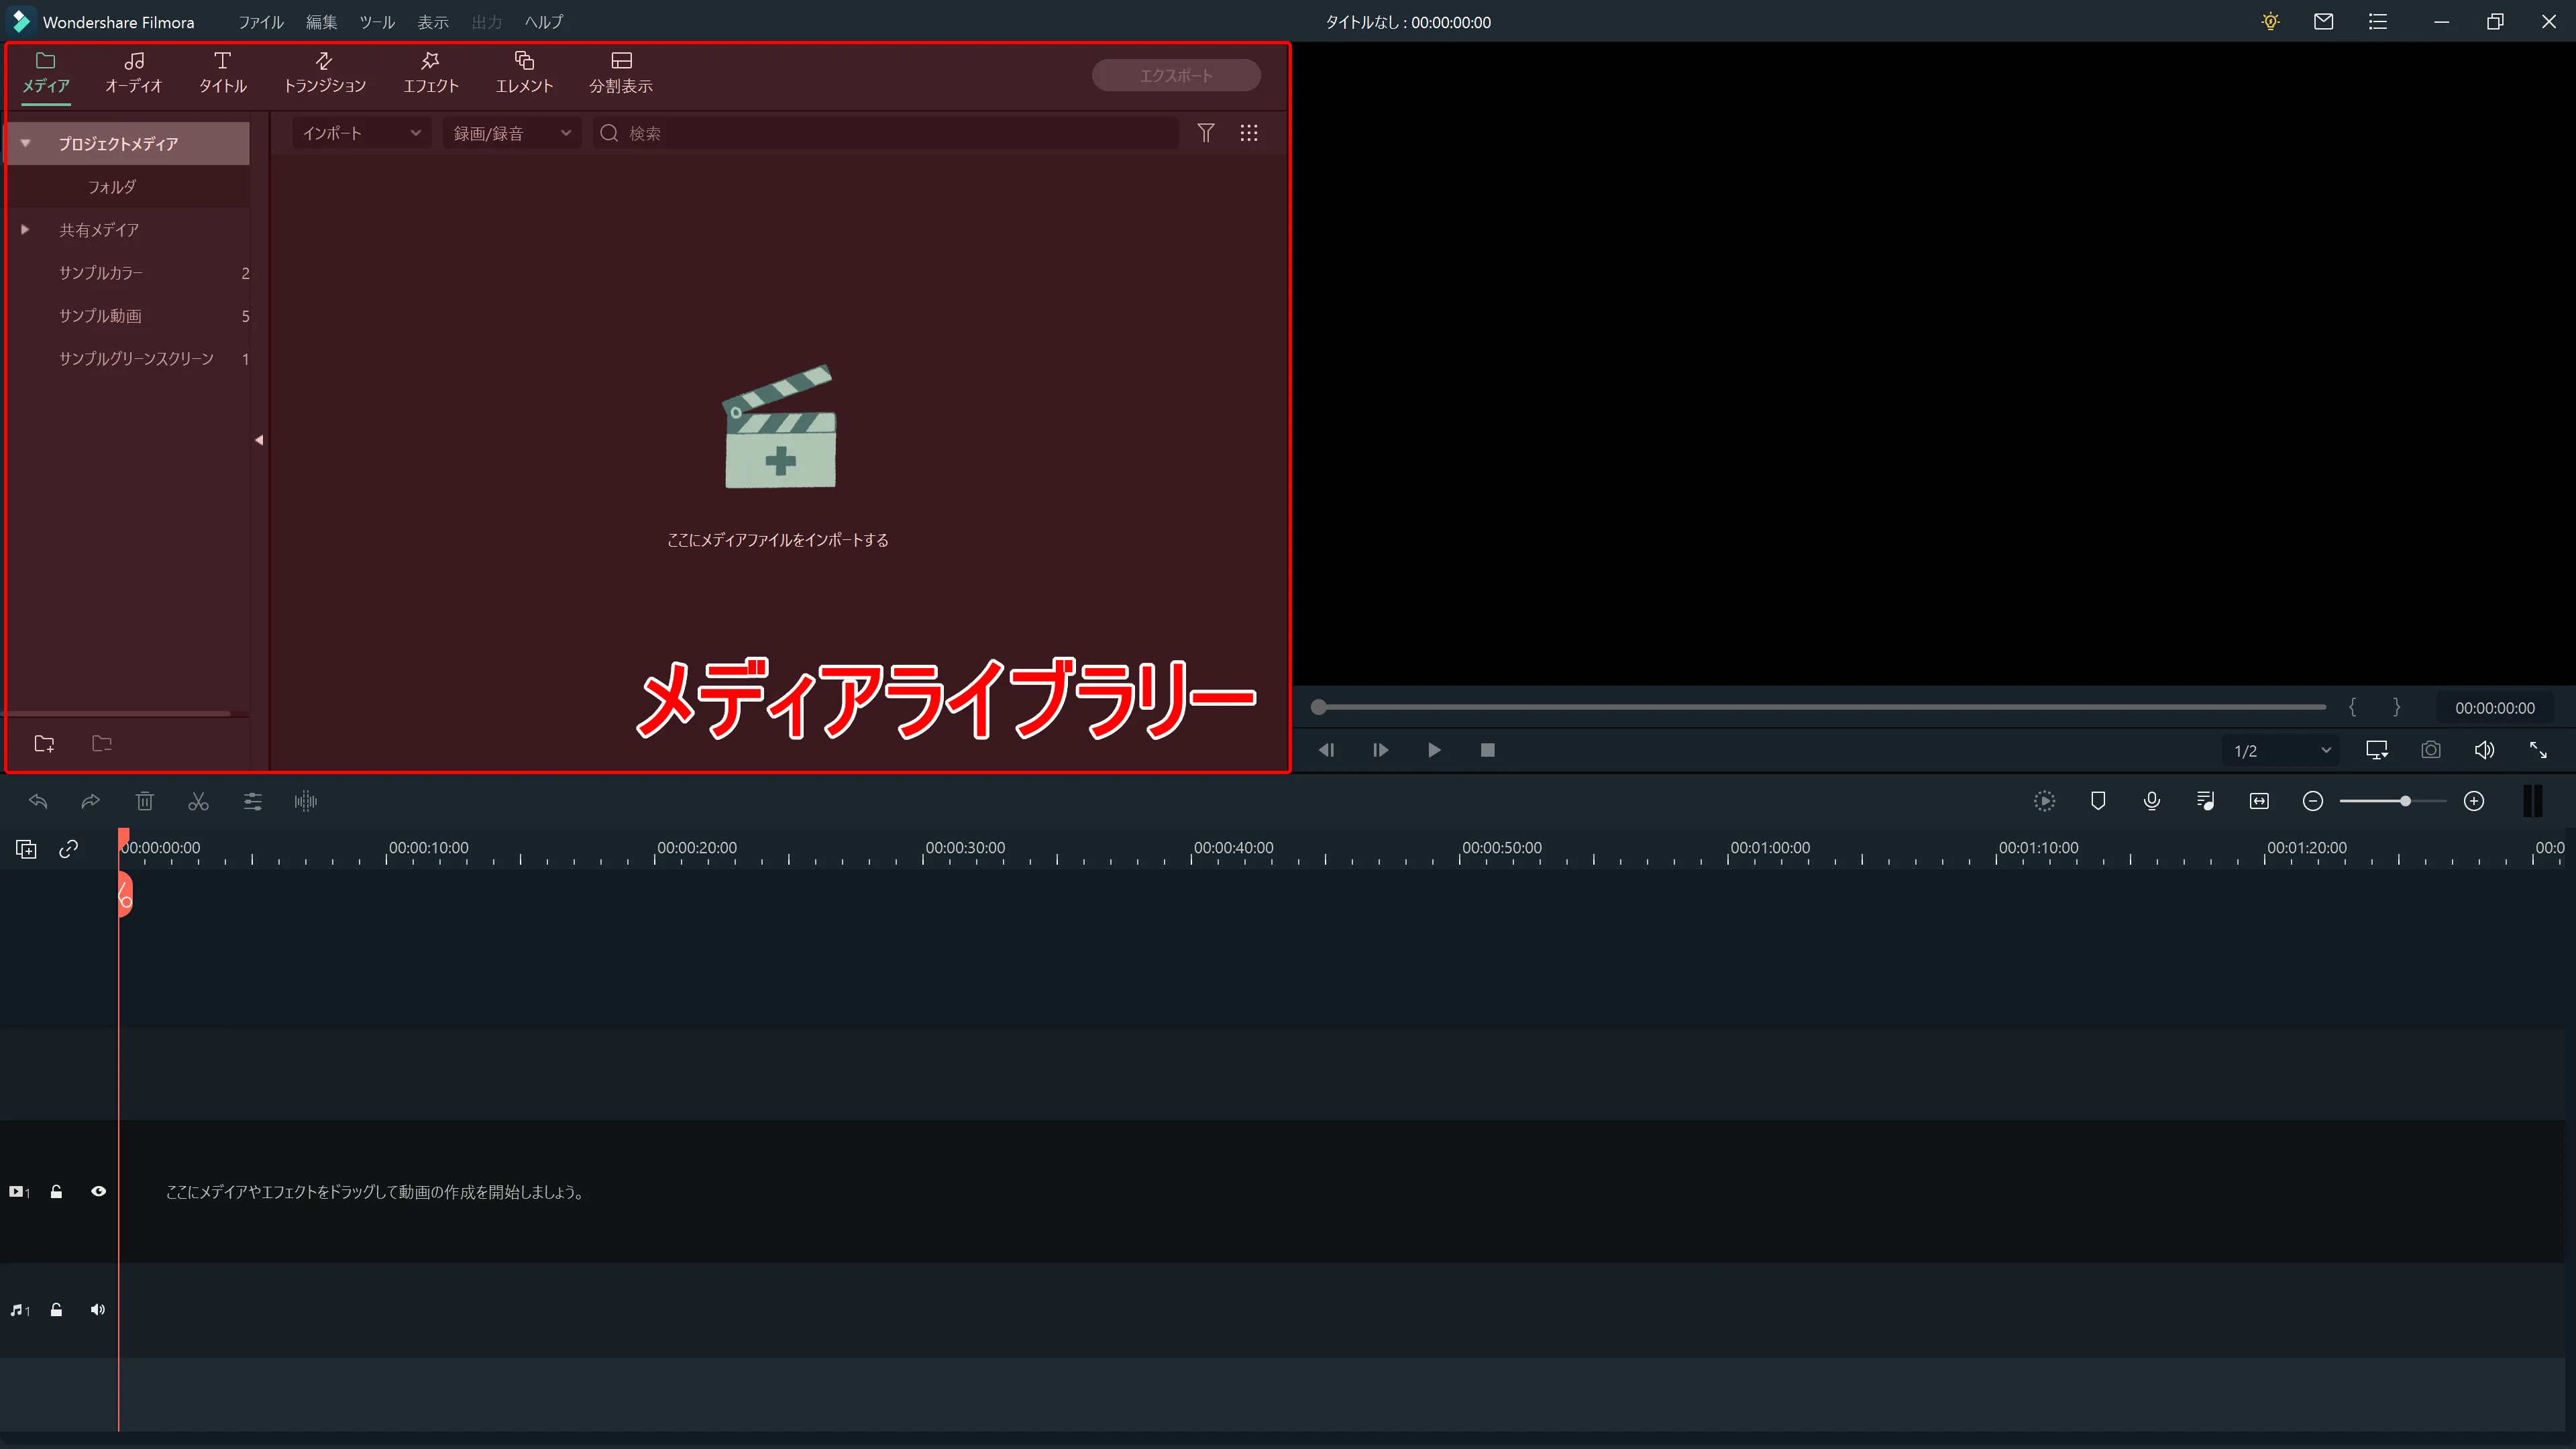Click the clapperboard import media icon
The height and width of the screenshot is (1449, 2576).
(x=780, y=427)
